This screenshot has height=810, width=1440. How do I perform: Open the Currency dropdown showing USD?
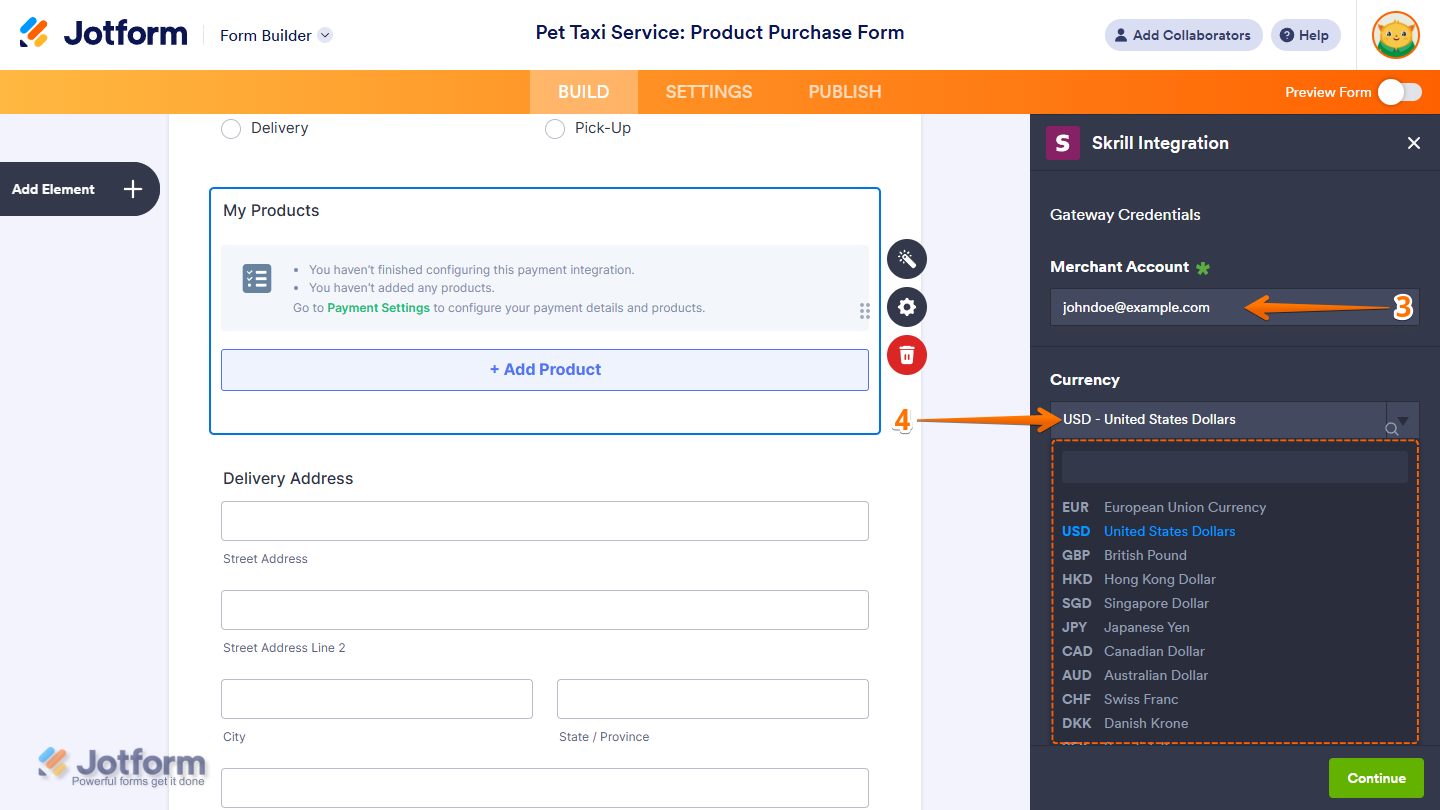(x=1220, y=419)
